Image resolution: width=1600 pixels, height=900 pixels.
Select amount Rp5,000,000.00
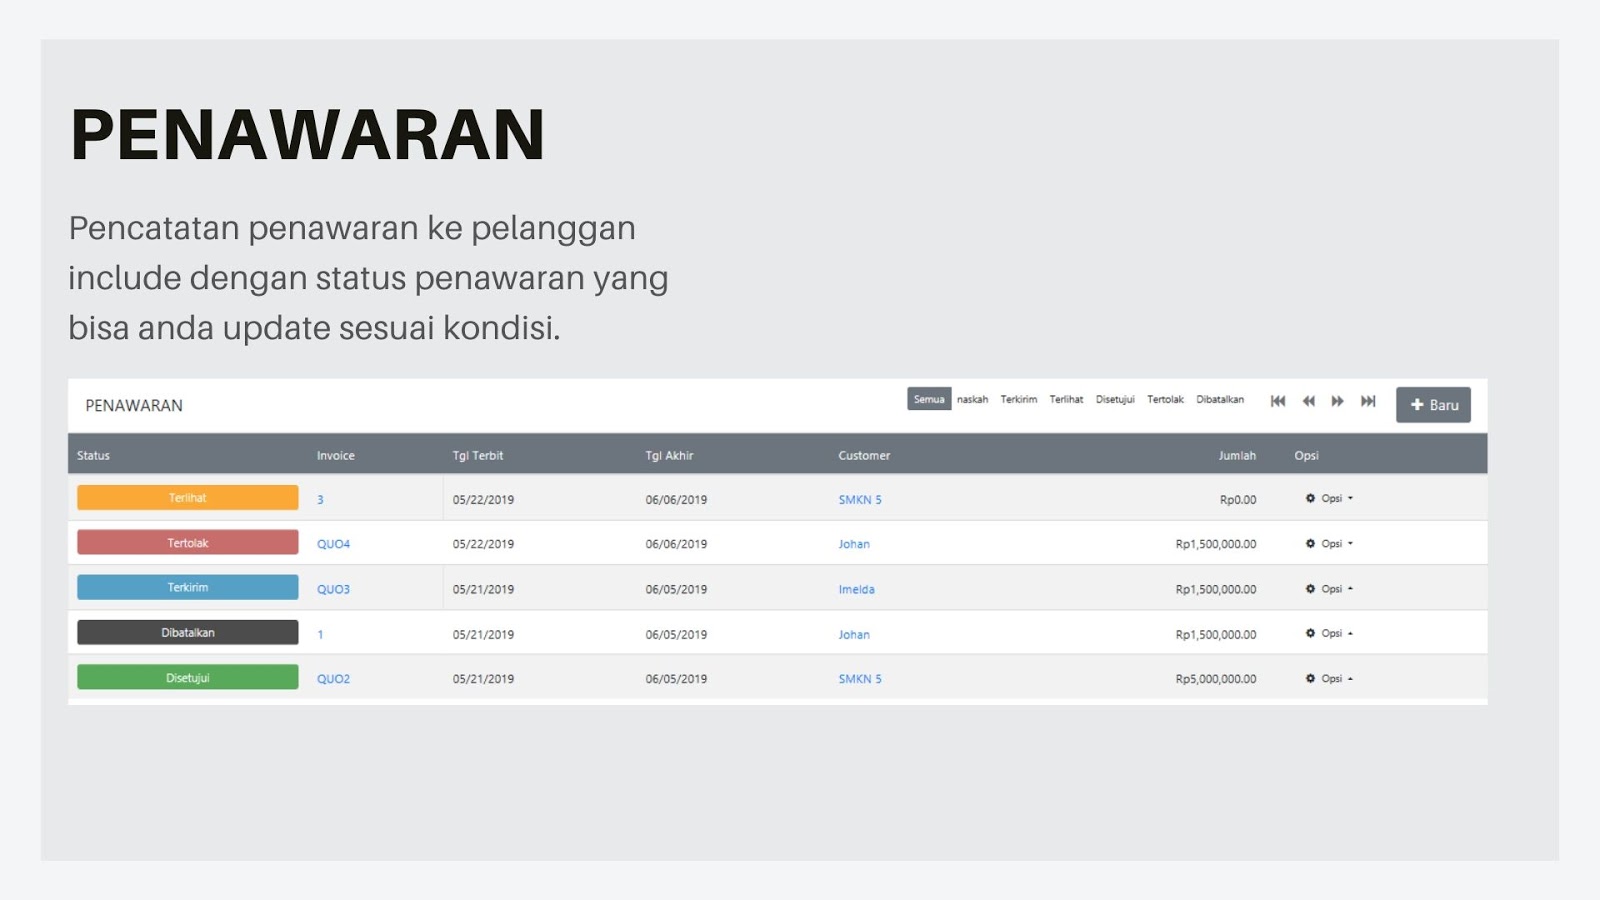1216,678
